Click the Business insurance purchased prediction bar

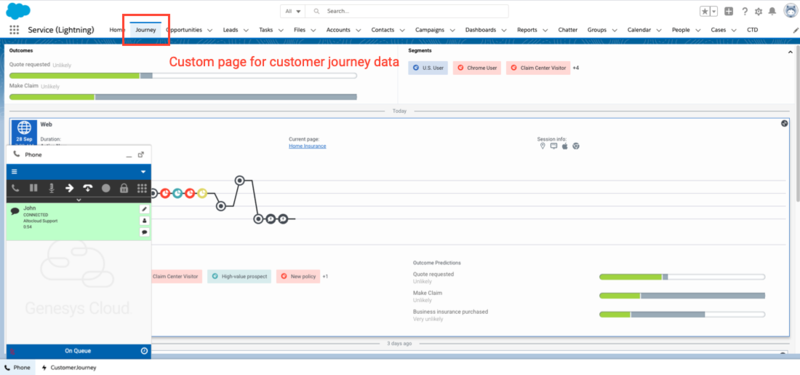[682, 314]
